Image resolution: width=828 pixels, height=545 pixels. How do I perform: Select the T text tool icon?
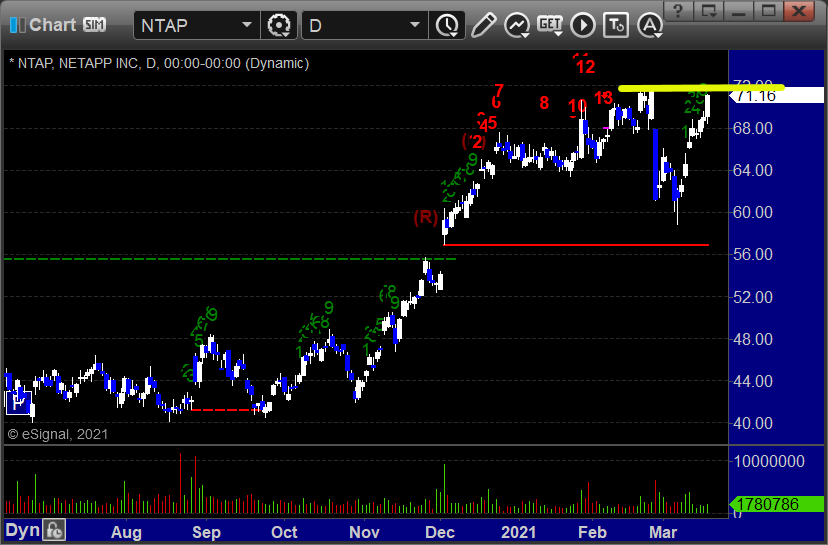click(616, 25)
